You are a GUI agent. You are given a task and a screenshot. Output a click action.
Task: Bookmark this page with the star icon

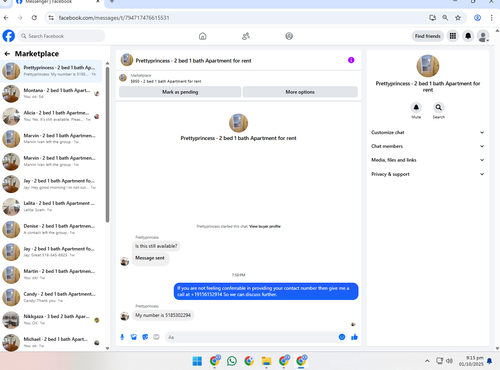pos(458,18)
